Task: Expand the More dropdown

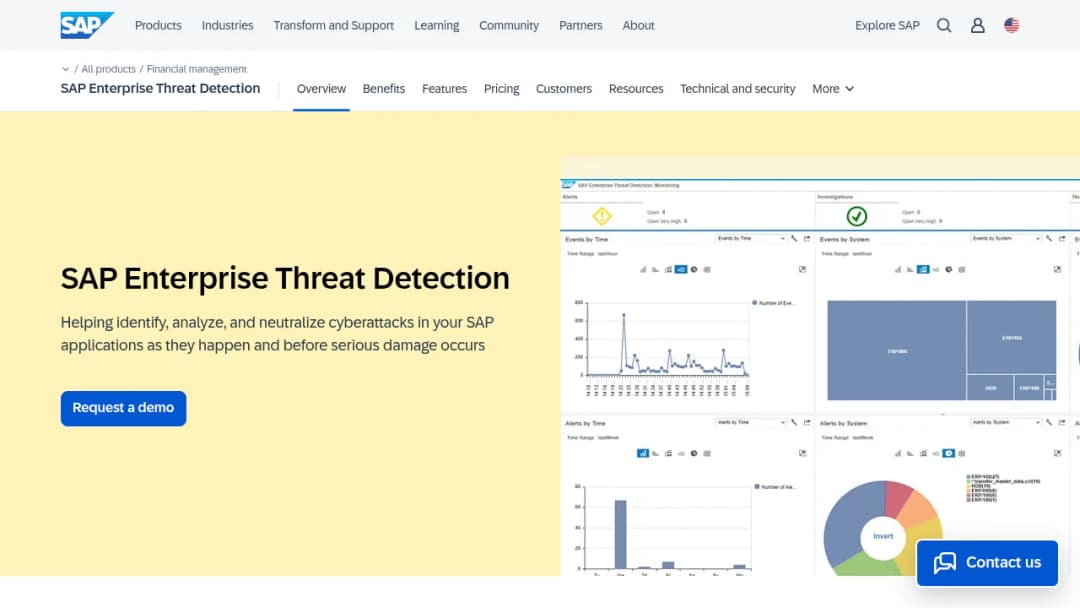Action: pos(833,89)
